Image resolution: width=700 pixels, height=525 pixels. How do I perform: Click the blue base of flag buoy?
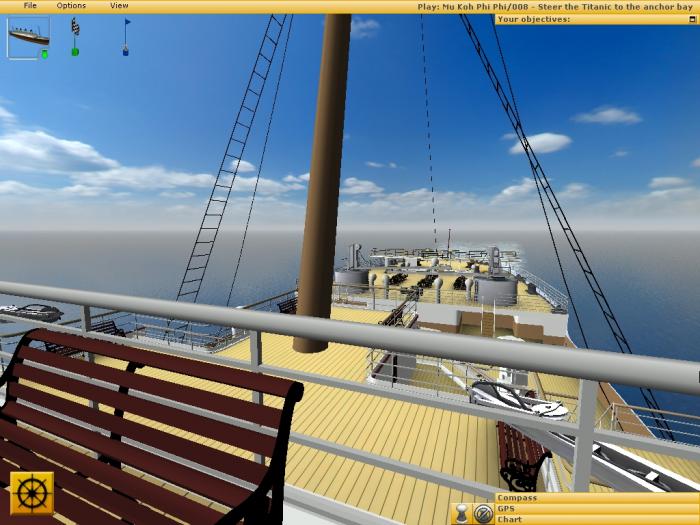click(x=126, y=51)
